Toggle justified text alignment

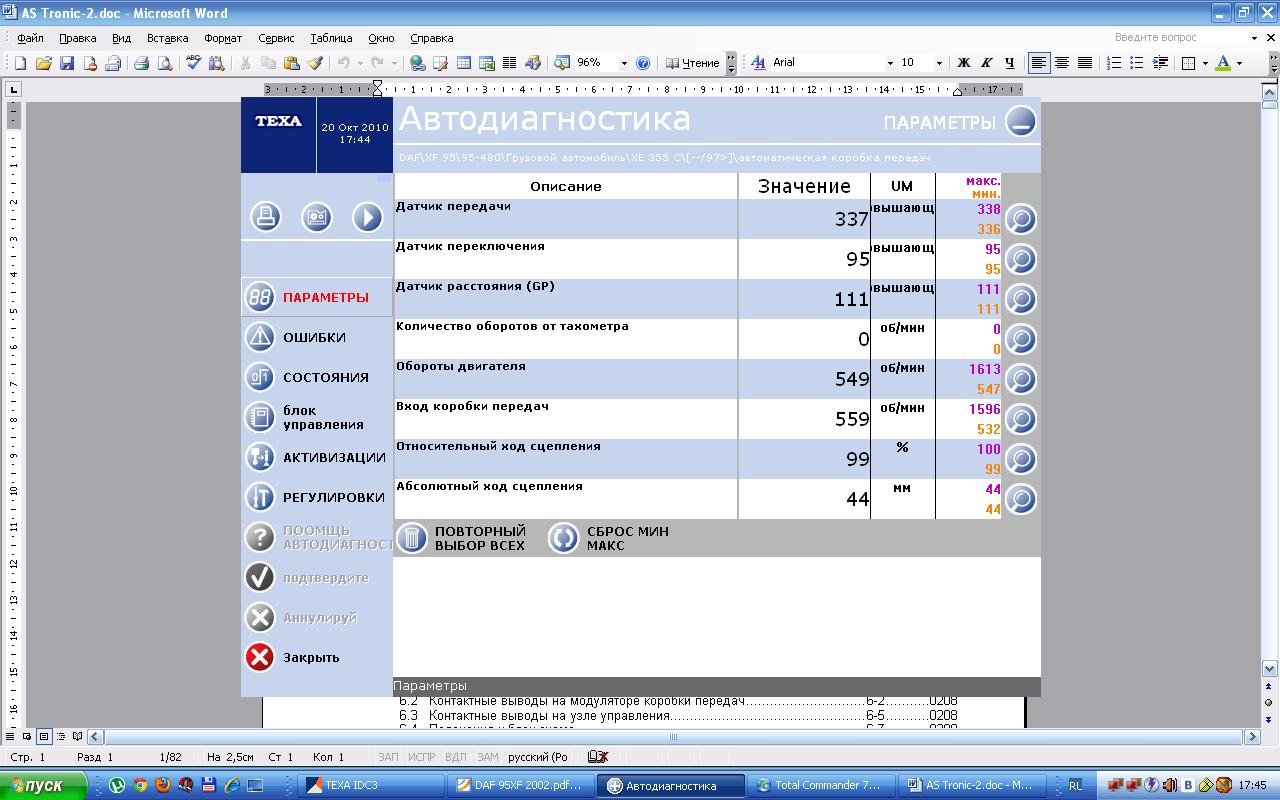tap(1085, 63)
